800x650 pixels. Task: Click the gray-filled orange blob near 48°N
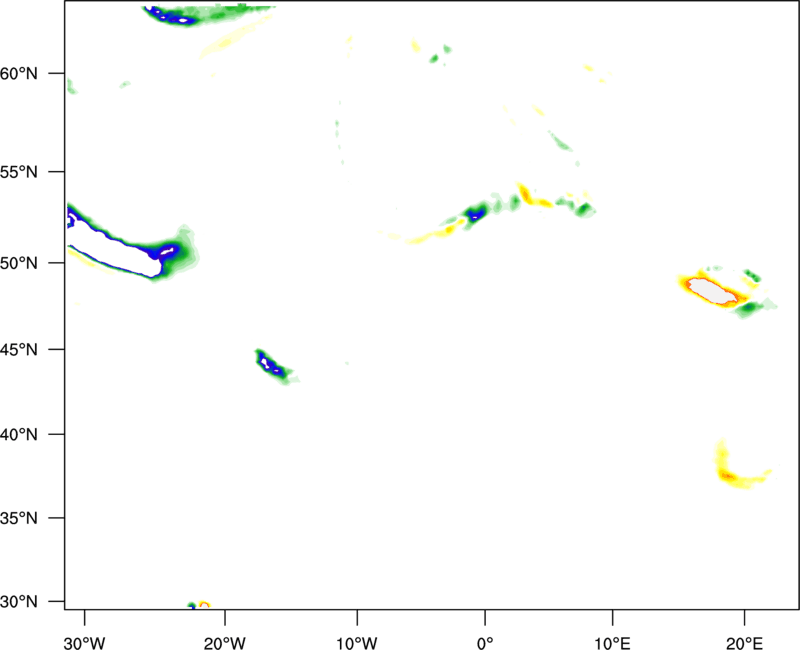713,292
